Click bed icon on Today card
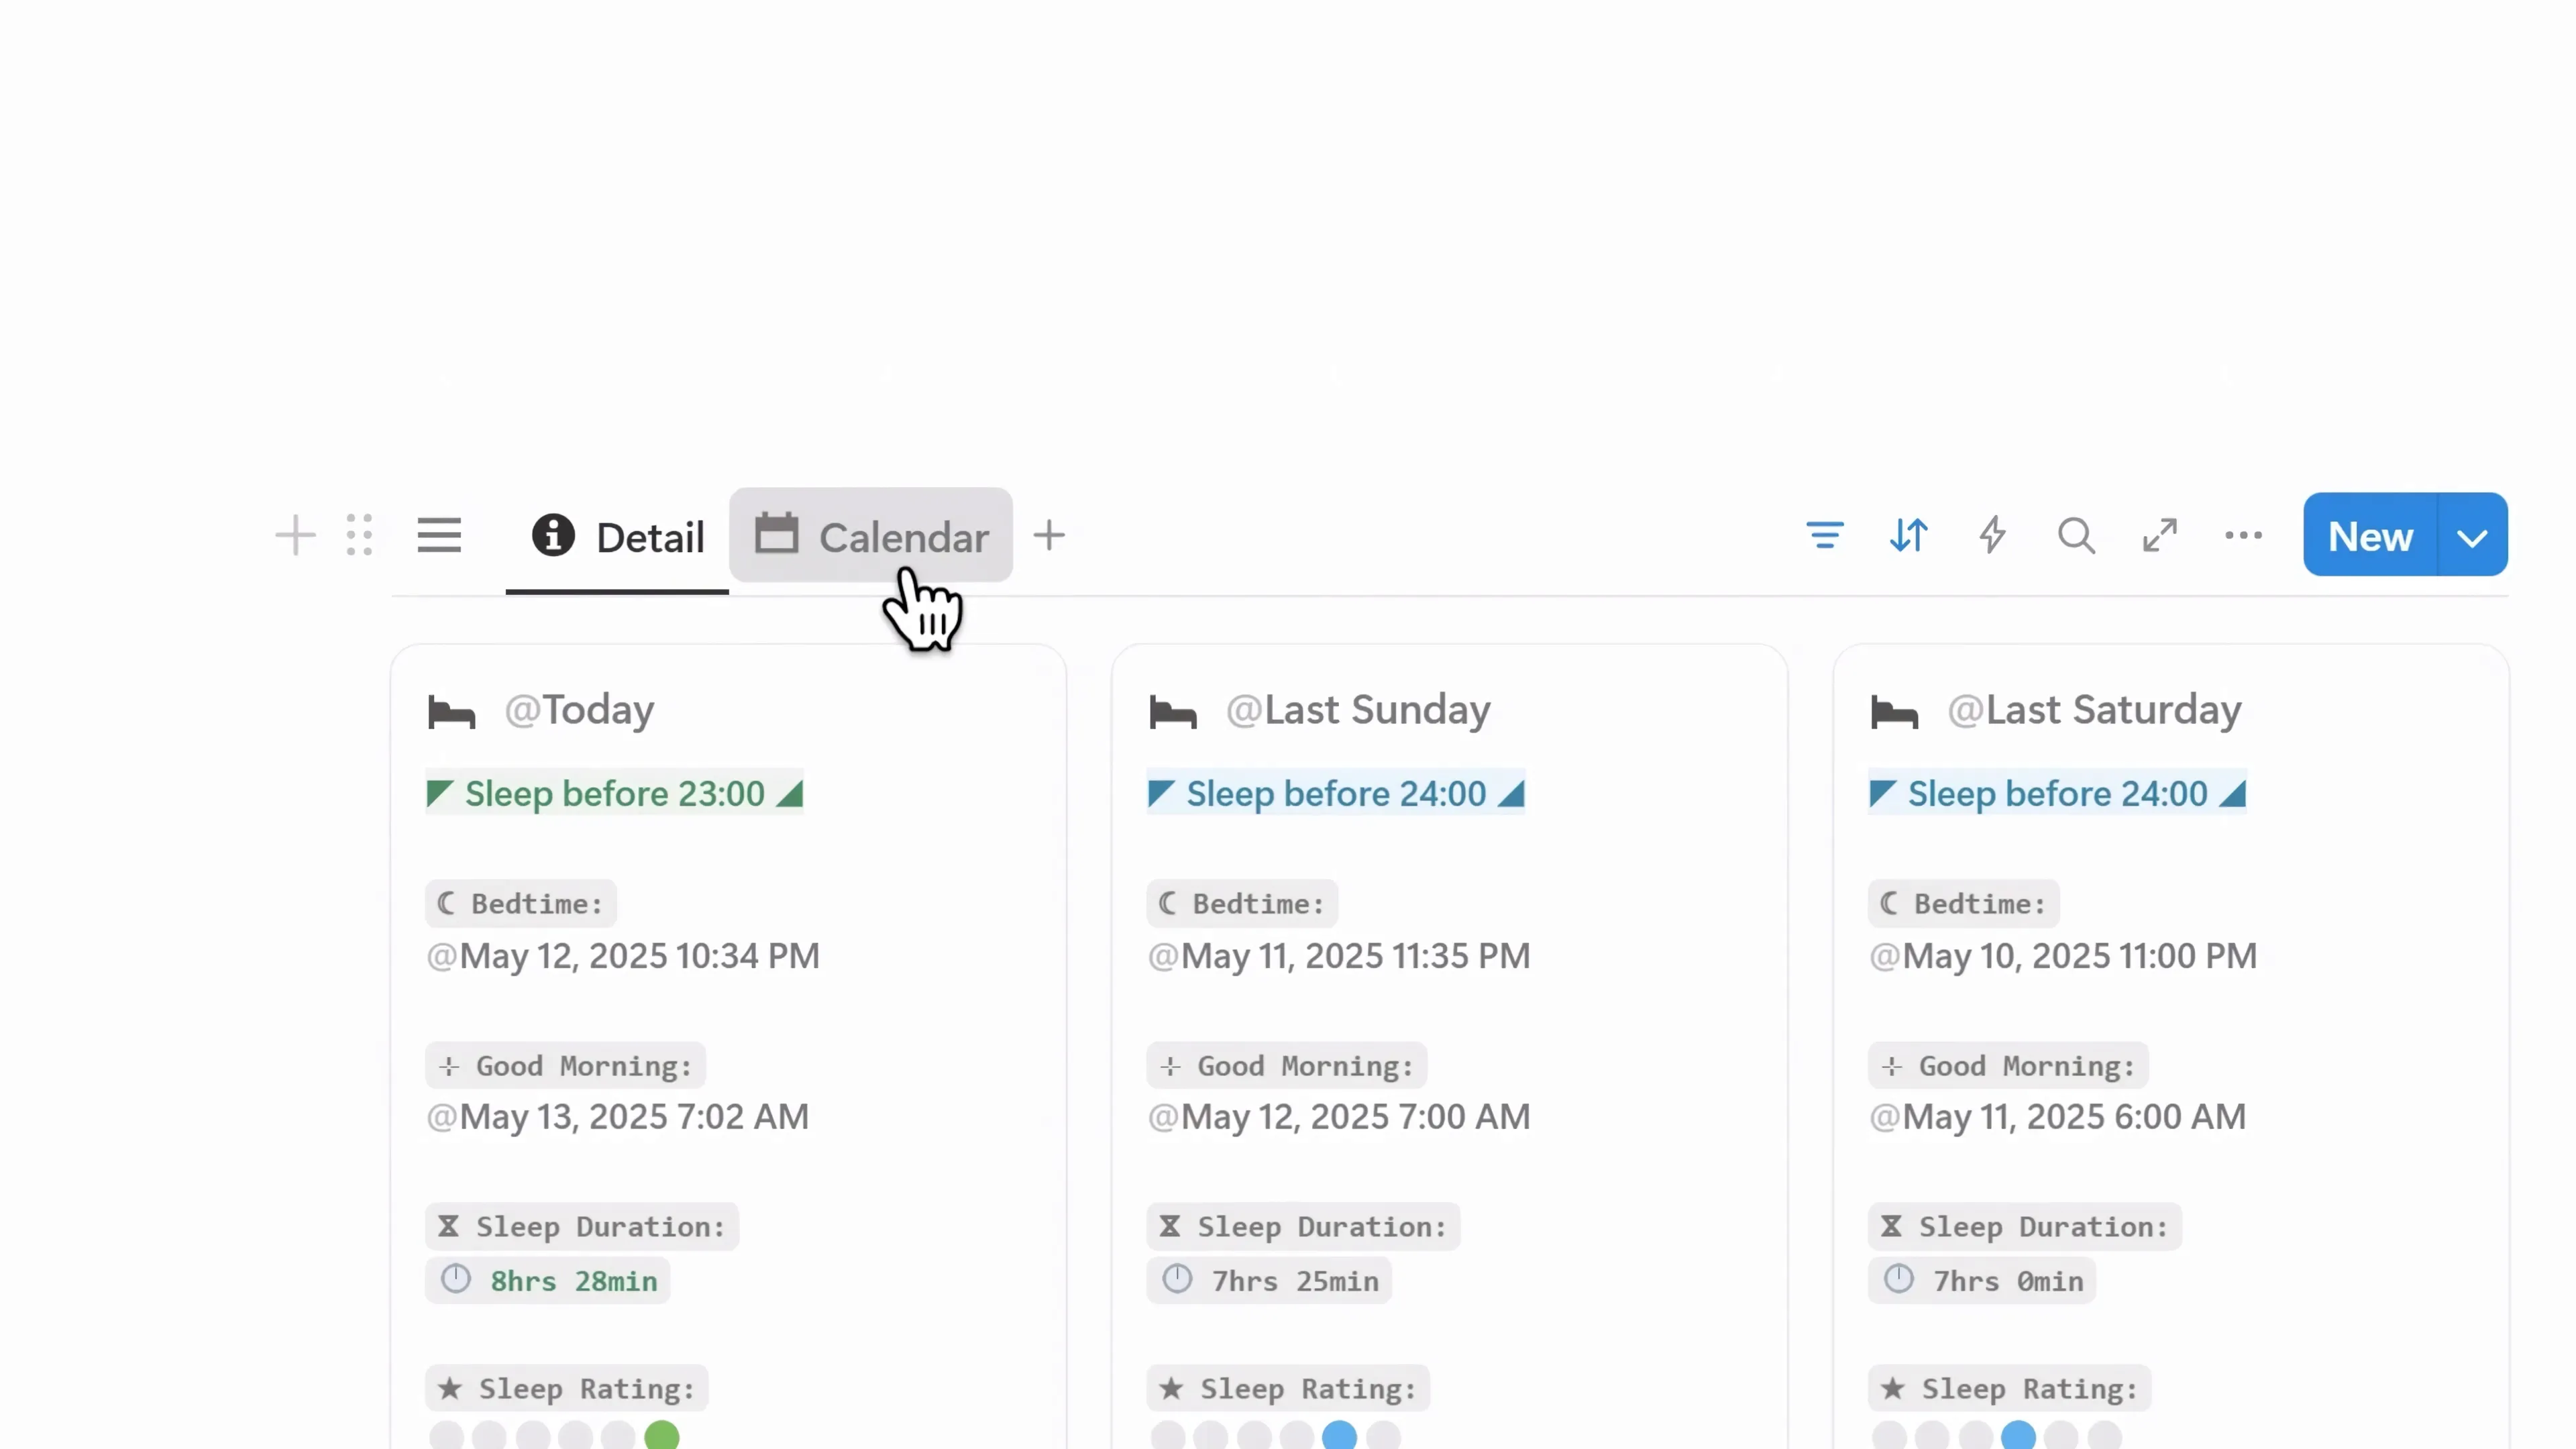Screen dimensions: 2576x1449 click(x=451, y=713)
